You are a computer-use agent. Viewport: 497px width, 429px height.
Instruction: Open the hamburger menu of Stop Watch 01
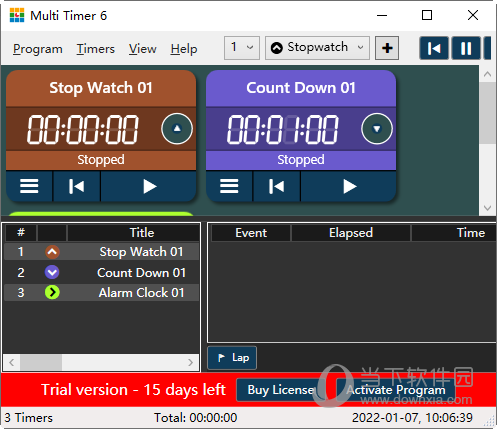[x=29, y=186]
